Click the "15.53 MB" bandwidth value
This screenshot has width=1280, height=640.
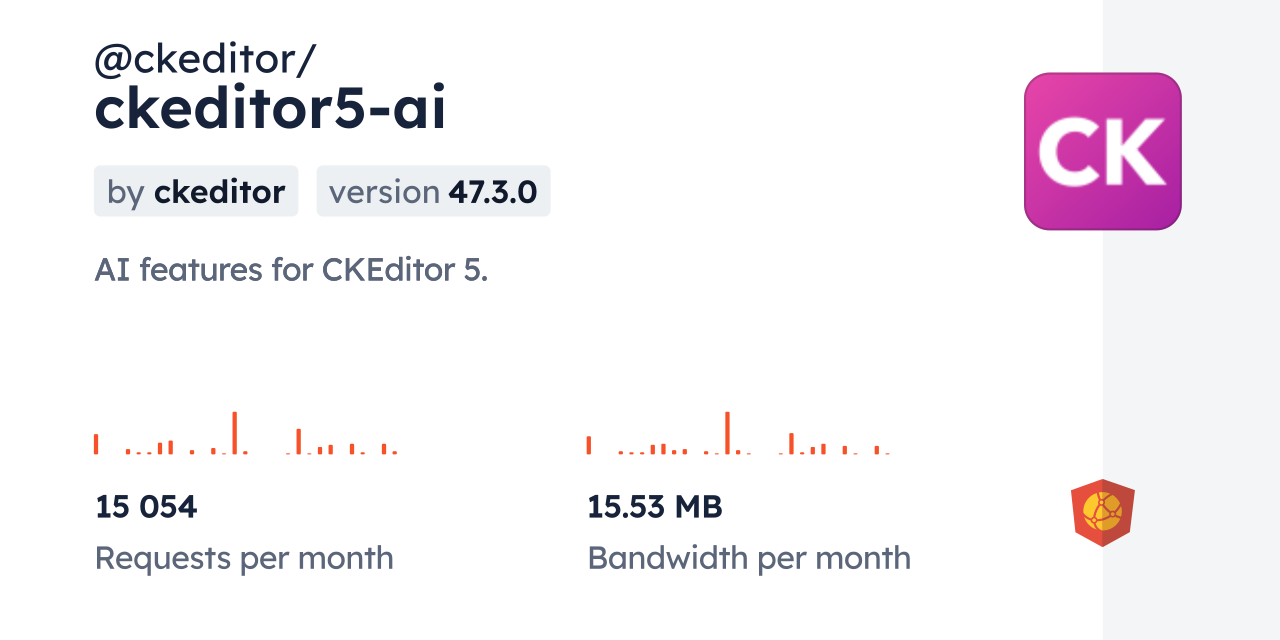click(x=655, y=507)
